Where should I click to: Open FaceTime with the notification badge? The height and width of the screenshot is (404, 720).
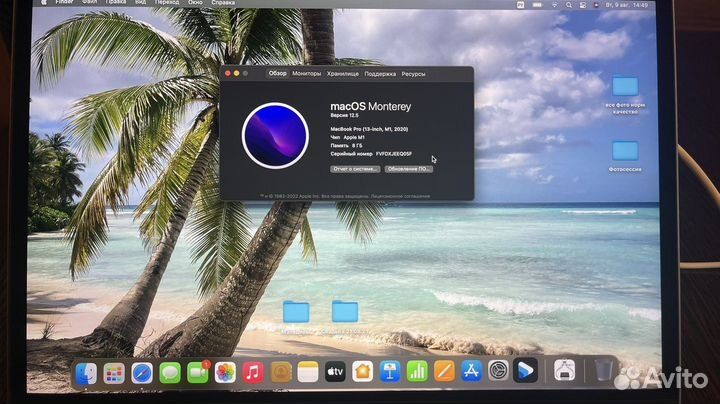click(x=197, y=372)
